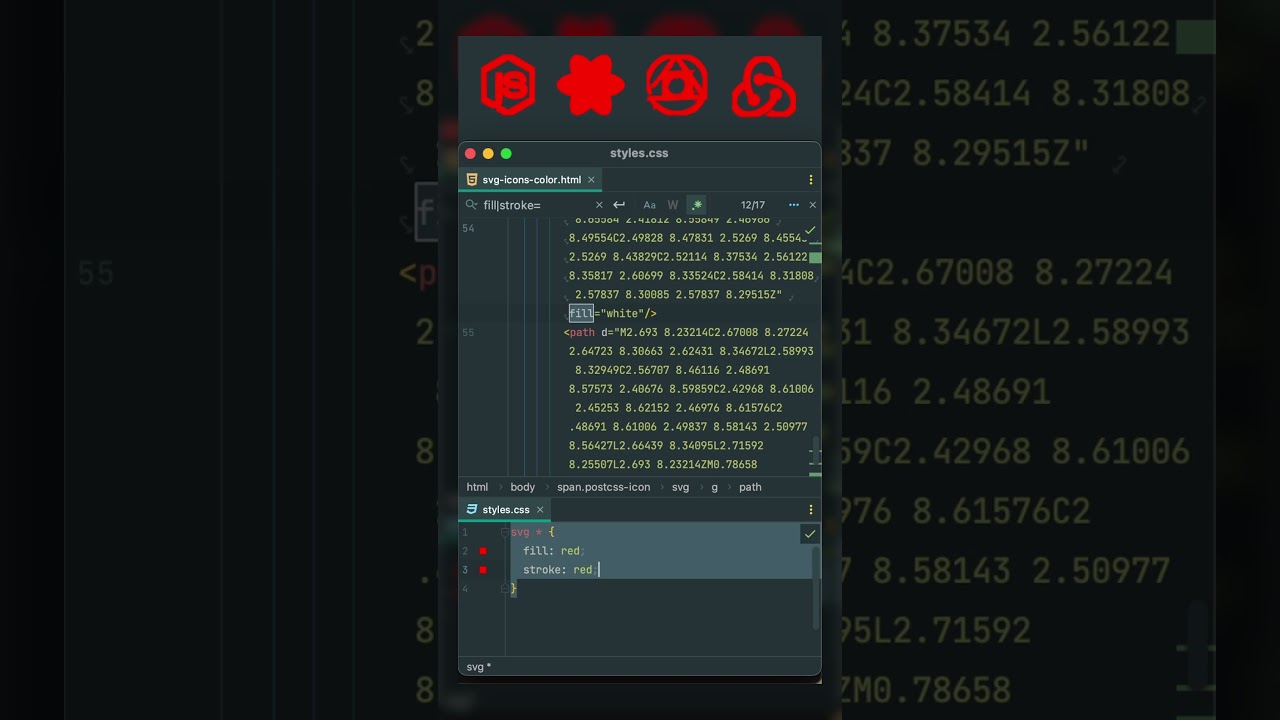Image resolution: width=1280 pixels, height=720 pixels.
Task: Click the highlighted fill attribute match
Action: tap(581, 314)
